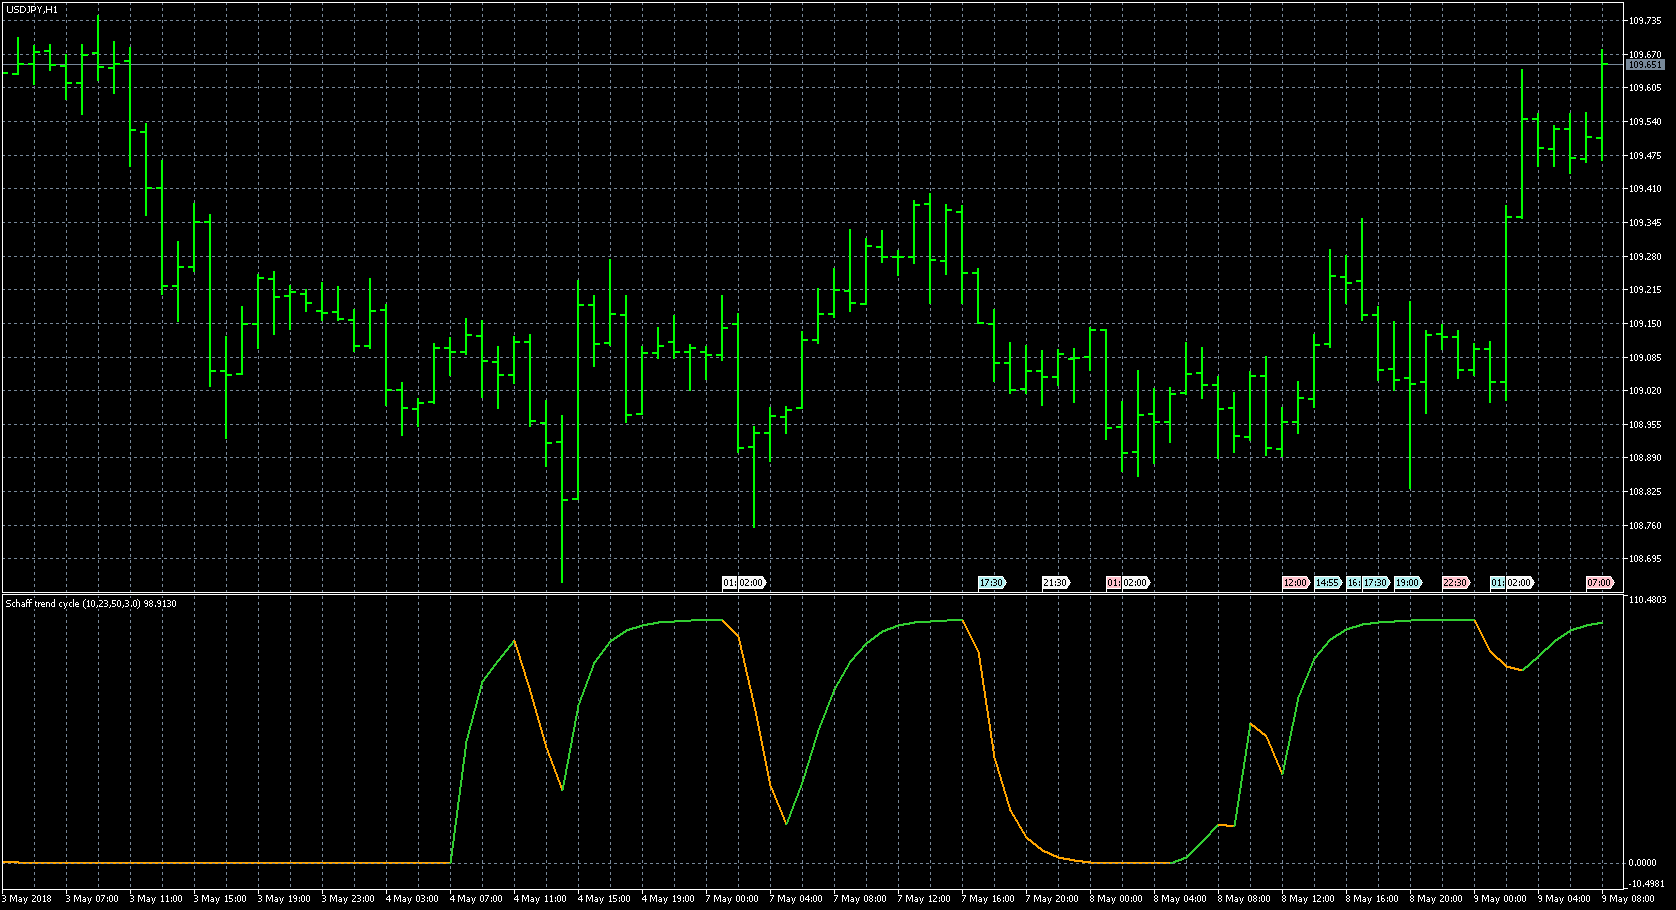Image resolution: width=1676 pixels, height=910 pixels.
Task: Select the Schaff trend cycle indicator label
Action: pyautogui.click(x=91, y=604)
